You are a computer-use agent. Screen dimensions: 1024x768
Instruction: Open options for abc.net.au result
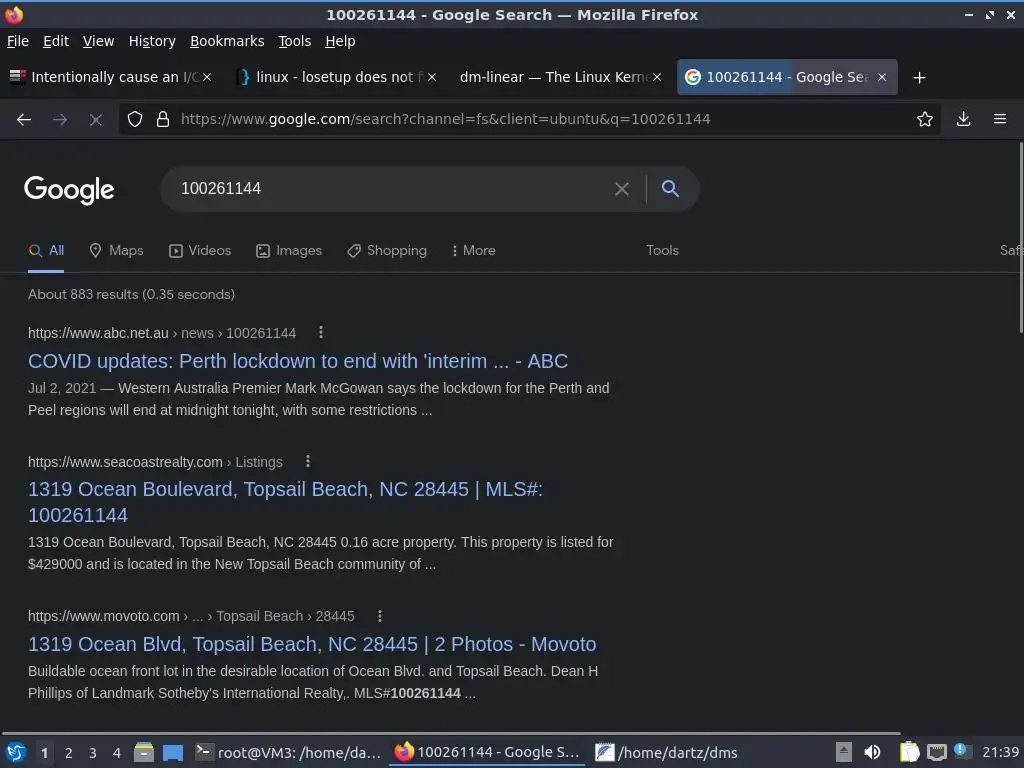click(321, 332)
